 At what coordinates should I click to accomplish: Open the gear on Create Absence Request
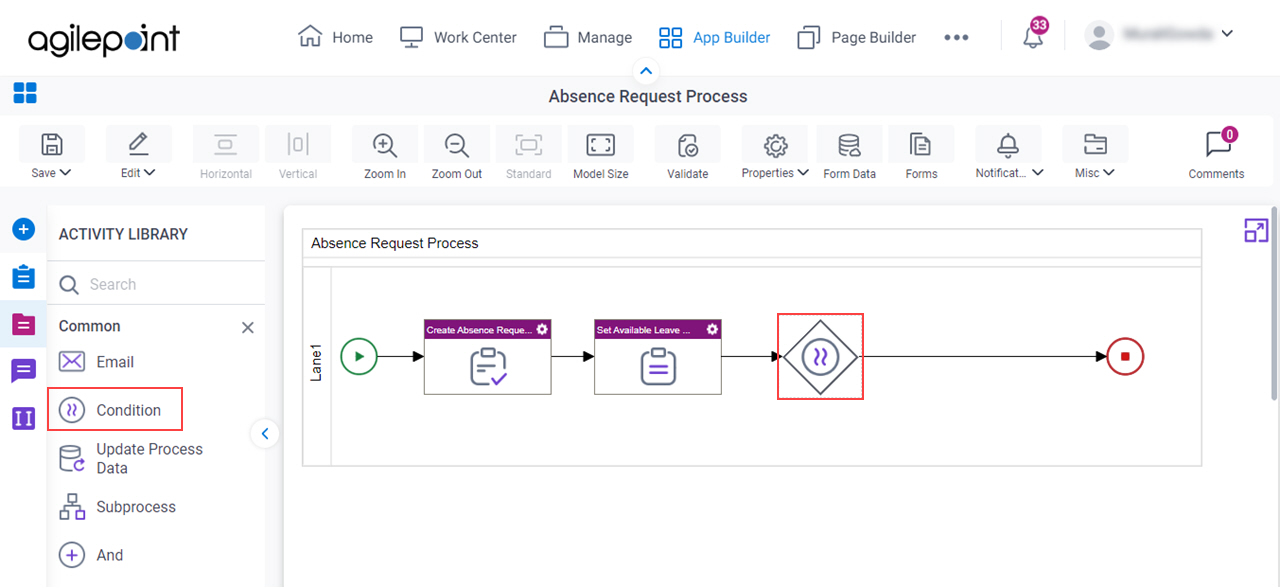click(x=542, y=329)
